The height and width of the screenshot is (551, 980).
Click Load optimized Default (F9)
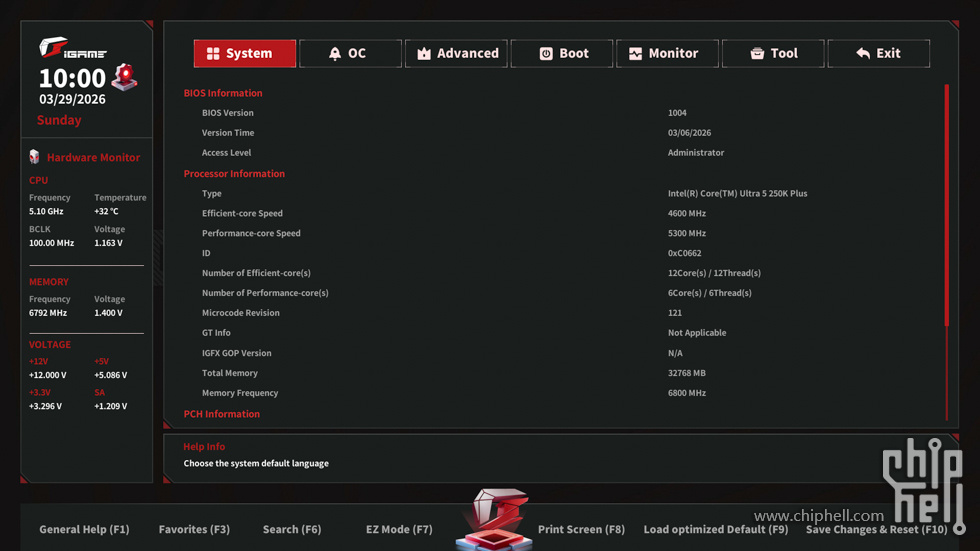tap(716, 529)
